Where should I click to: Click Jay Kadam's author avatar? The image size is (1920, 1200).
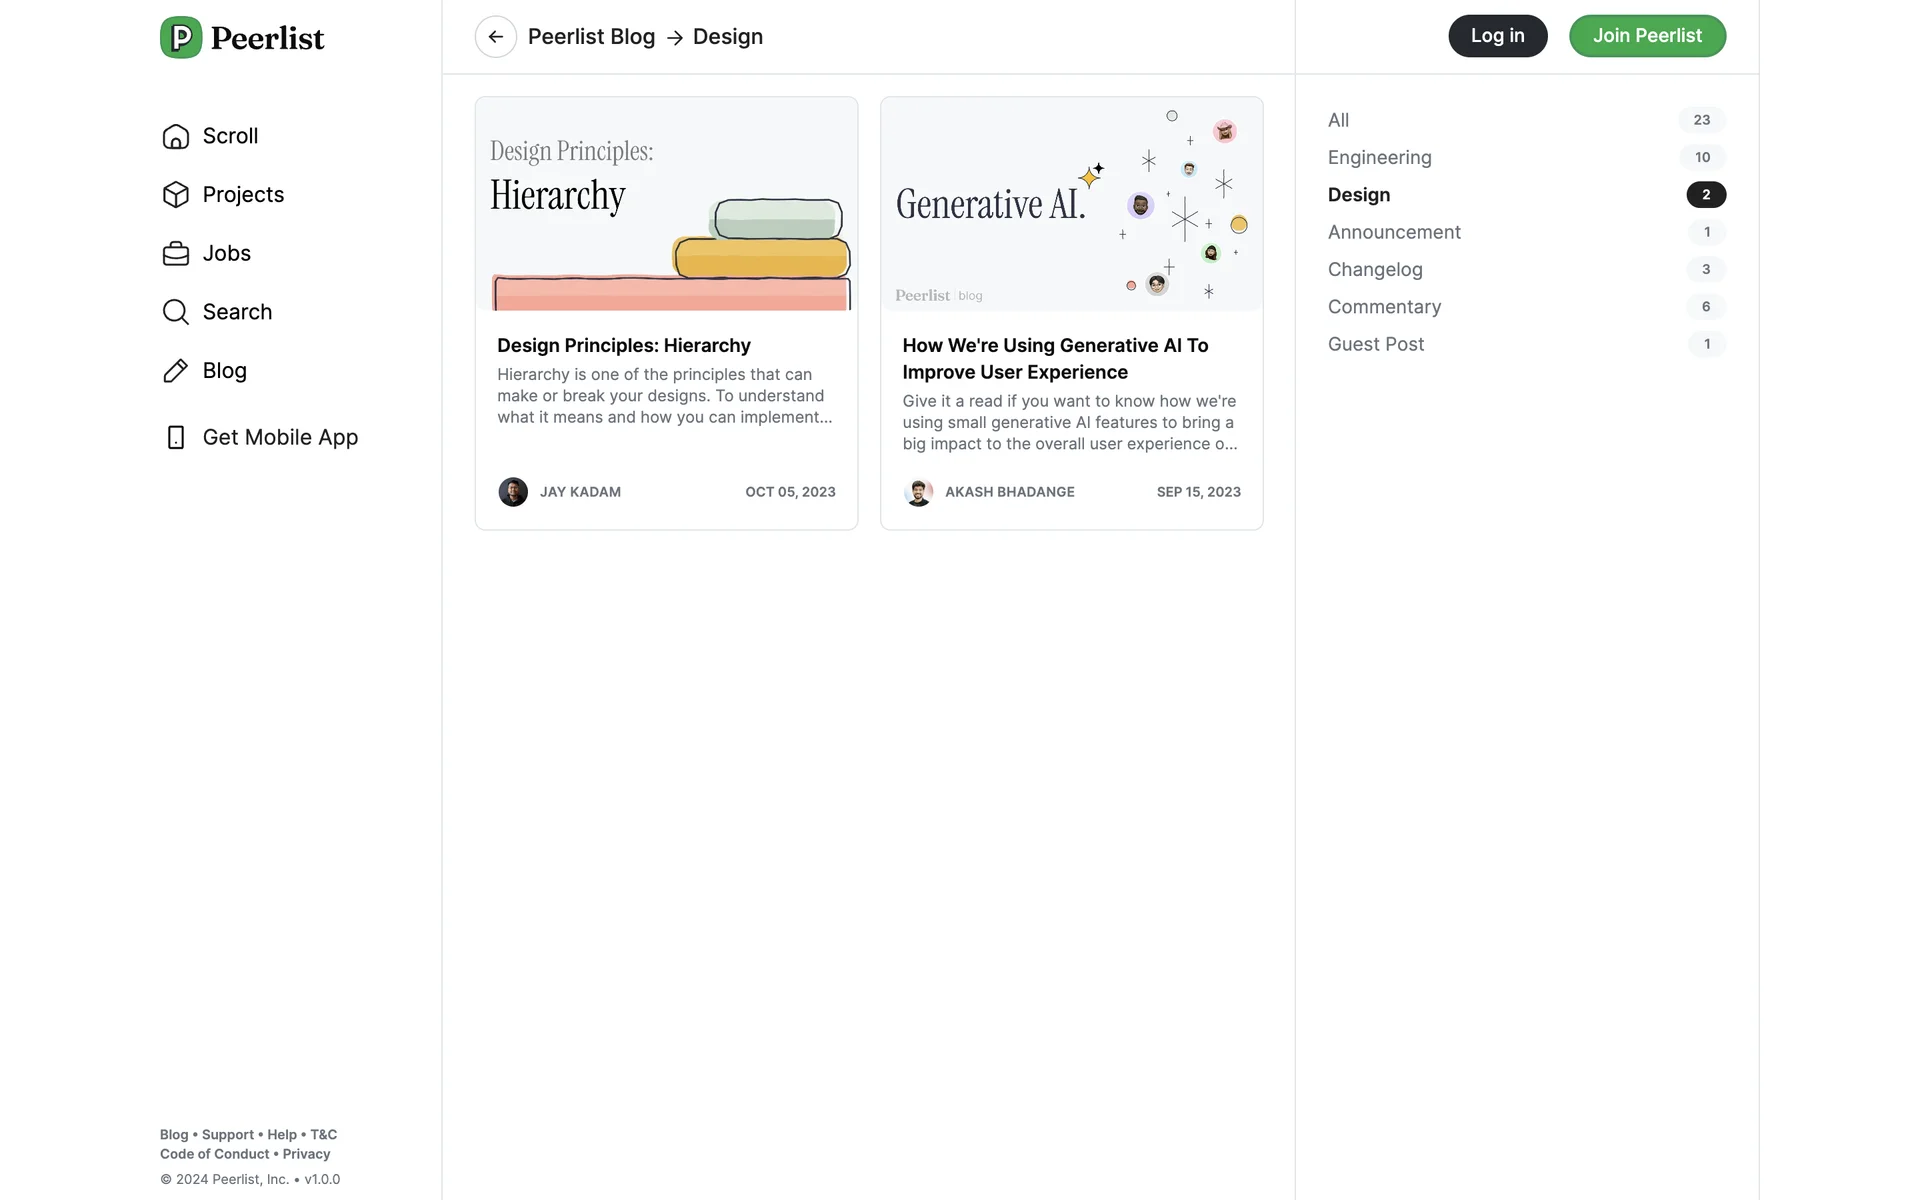pos(513,492)
